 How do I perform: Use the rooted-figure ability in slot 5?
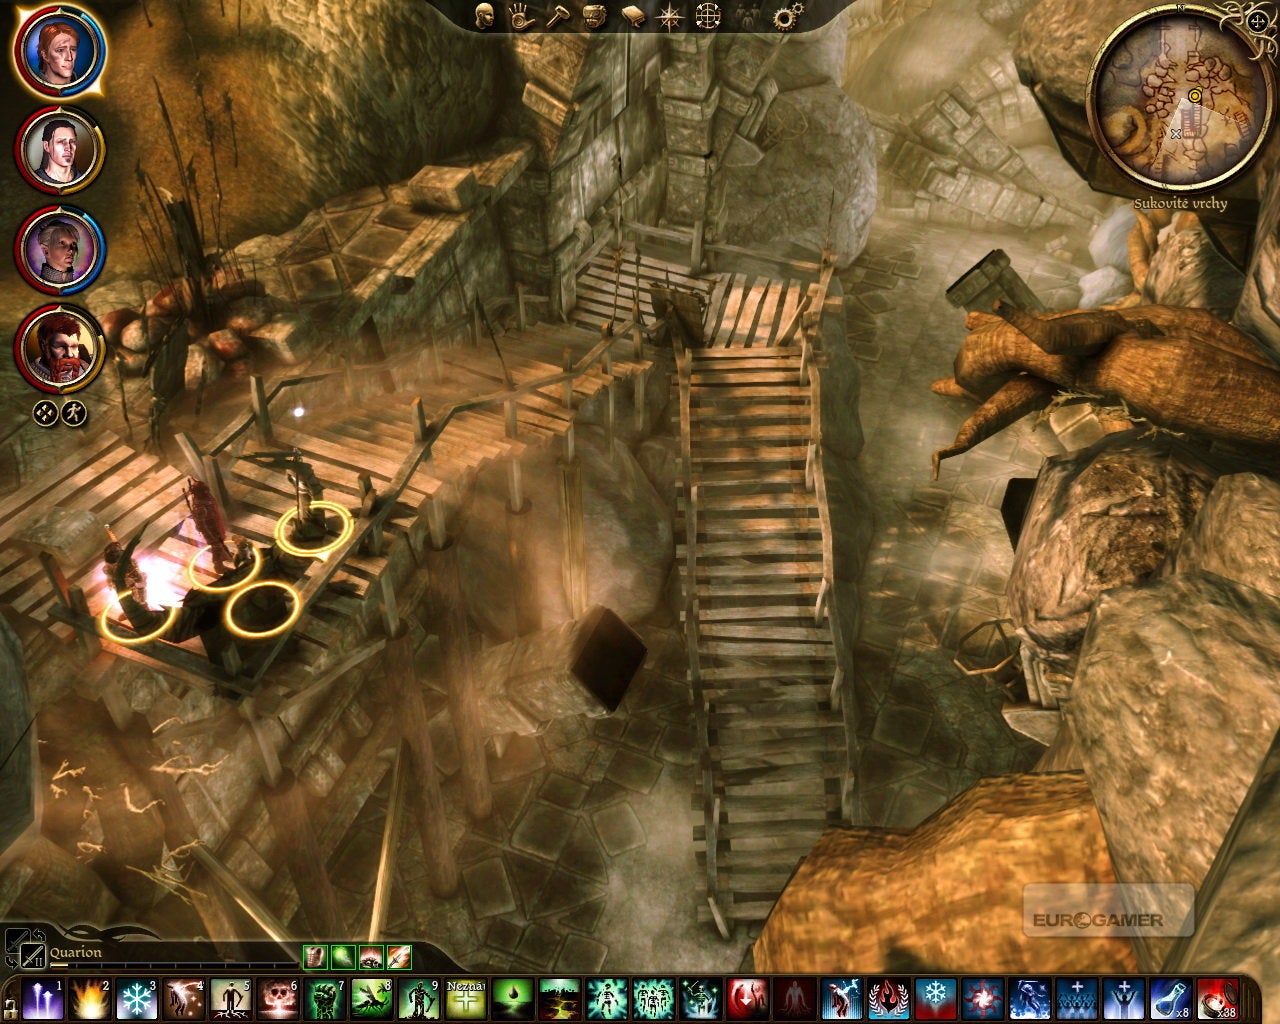click(230, 999)
